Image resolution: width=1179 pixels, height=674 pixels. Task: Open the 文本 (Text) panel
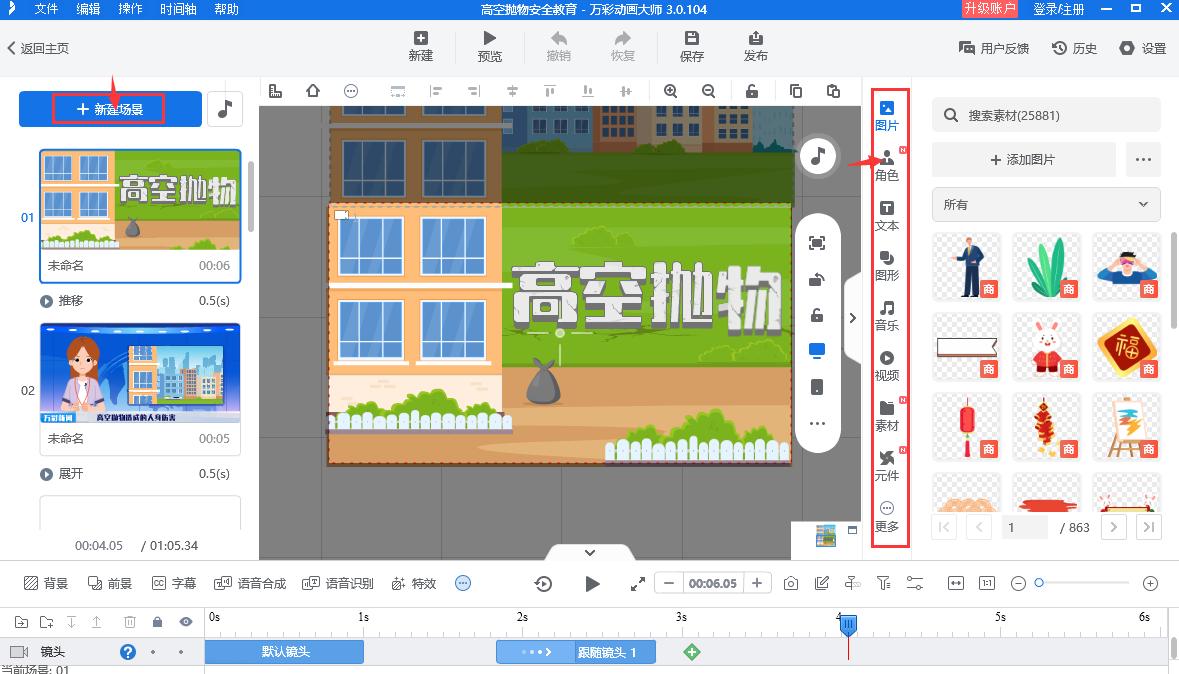point(885,216)
